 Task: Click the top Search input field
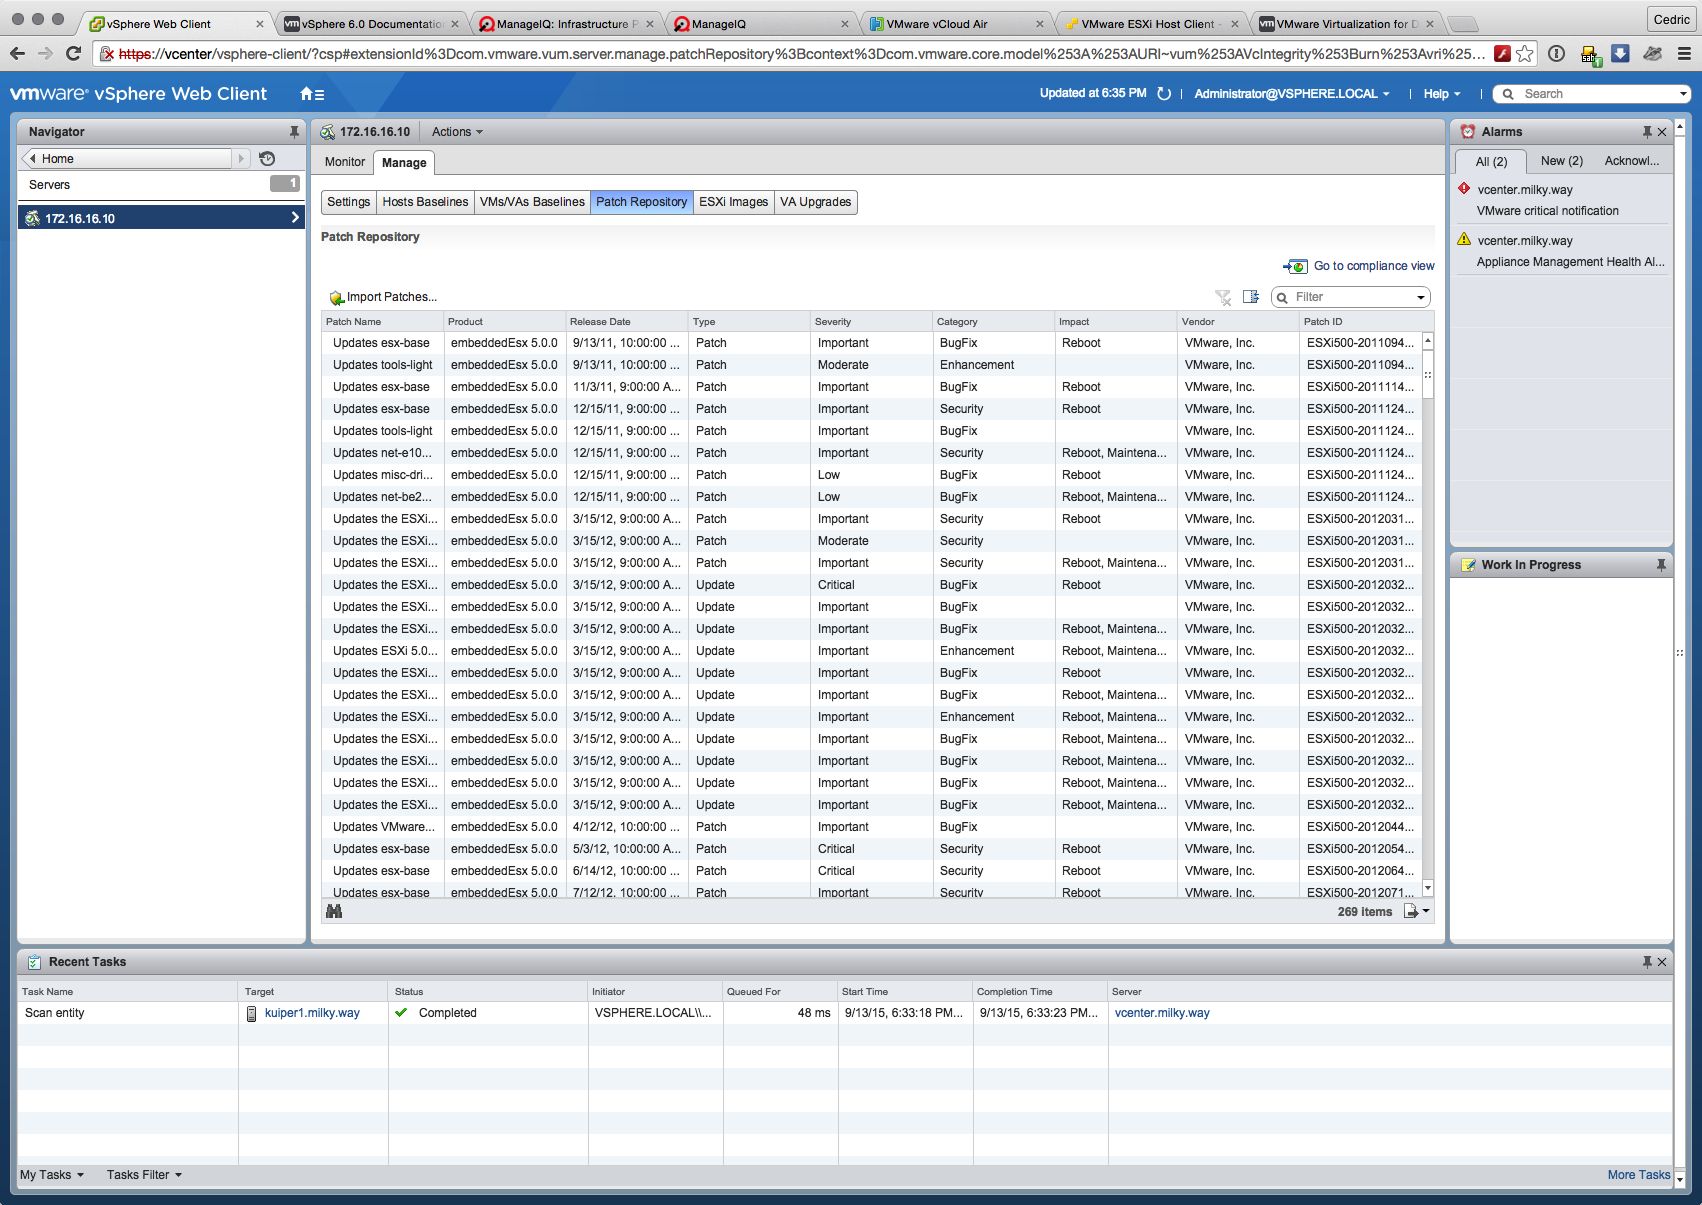coord(1597,94)
